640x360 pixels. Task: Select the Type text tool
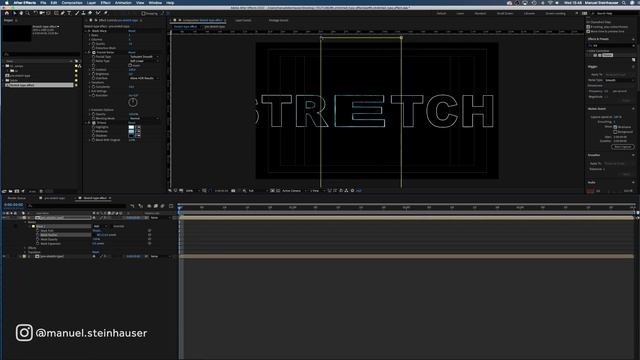point(69,13)
